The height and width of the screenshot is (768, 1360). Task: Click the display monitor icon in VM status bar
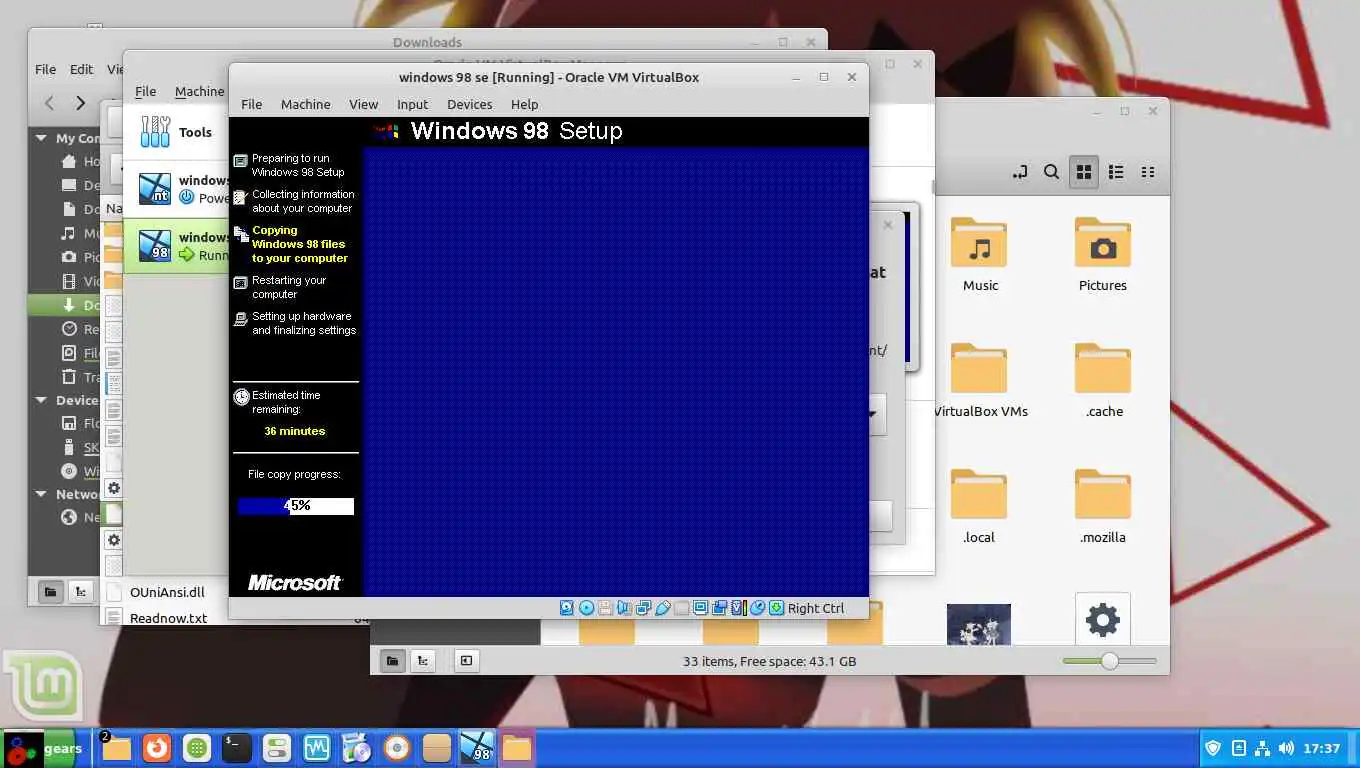pos(700,608)
